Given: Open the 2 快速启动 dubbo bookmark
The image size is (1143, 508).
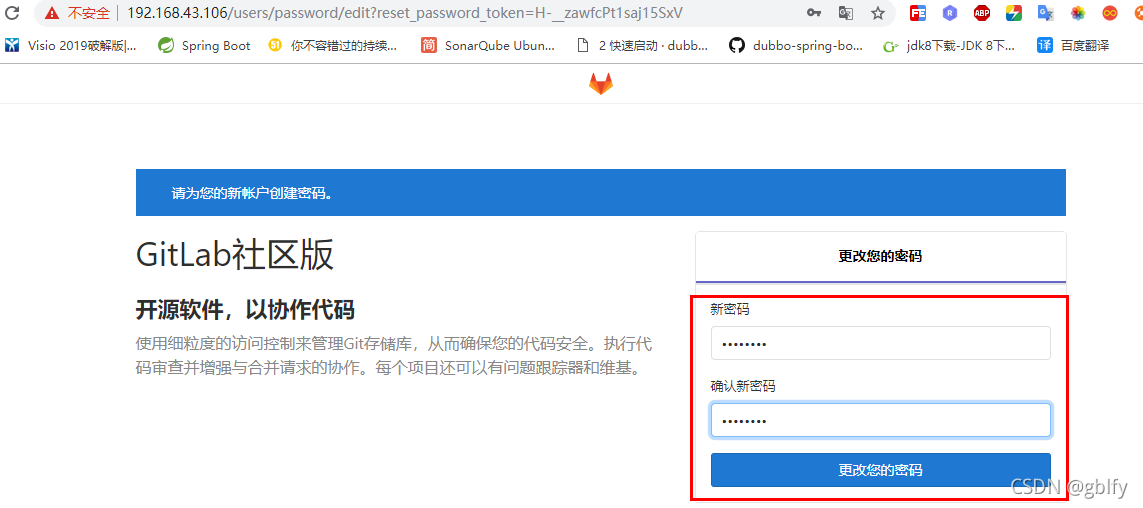Looking at the screenshot, I should [642, 45].
